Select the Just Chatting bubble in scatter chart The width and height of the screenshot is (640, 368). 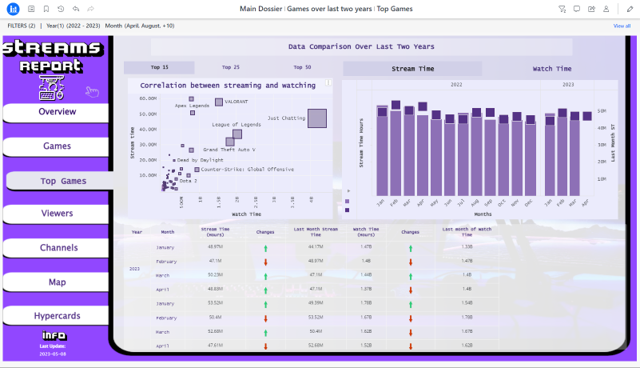[x=317, y=118]
